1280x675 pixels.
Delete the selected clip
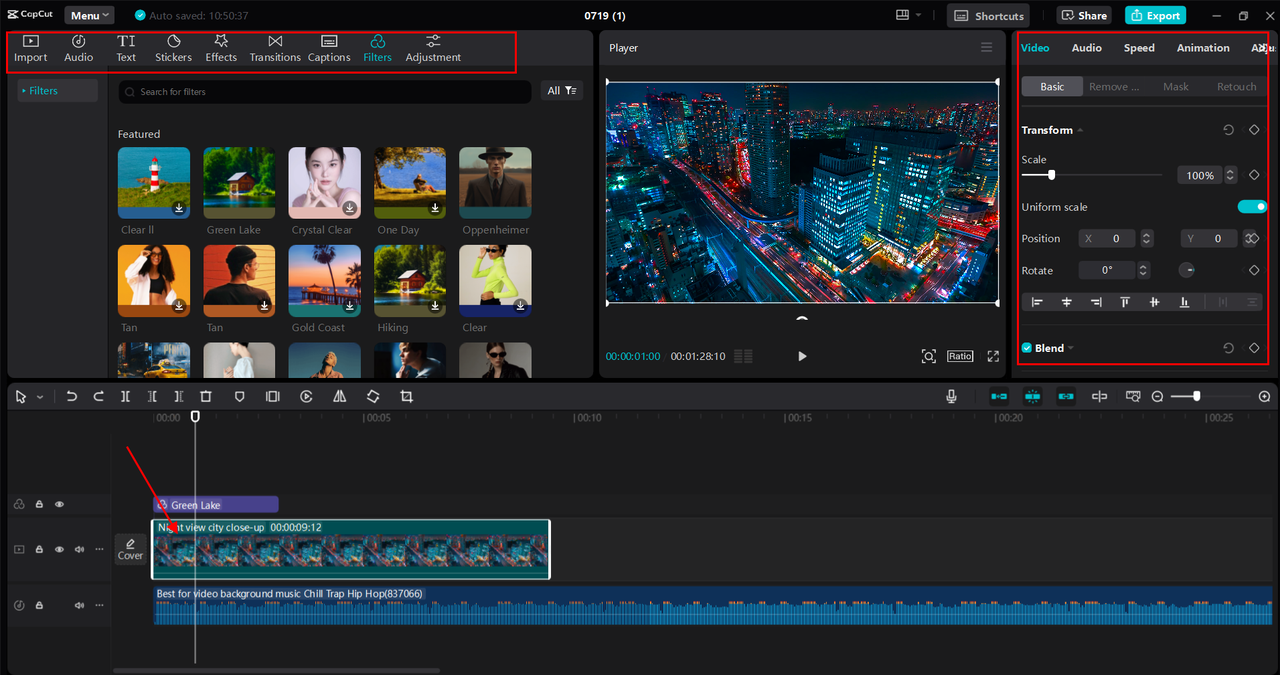pyautogui.click(x=206, y=397)
